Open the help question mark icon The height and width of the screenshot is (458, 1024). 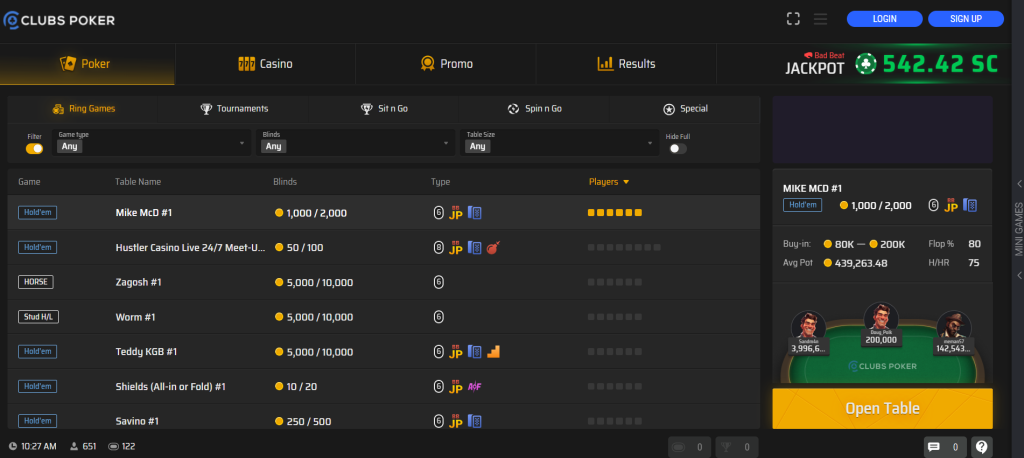[982, 447]
